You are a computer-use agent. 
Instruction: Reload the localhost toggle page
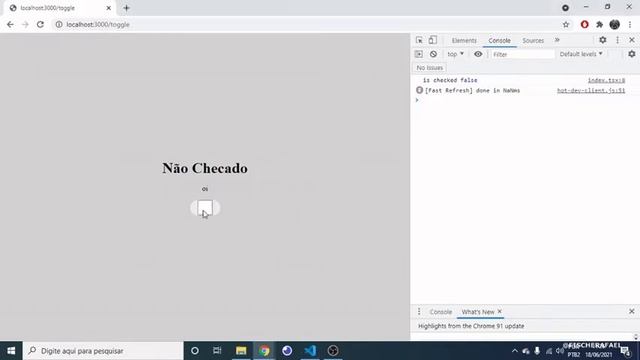click(x=40, y=24)
